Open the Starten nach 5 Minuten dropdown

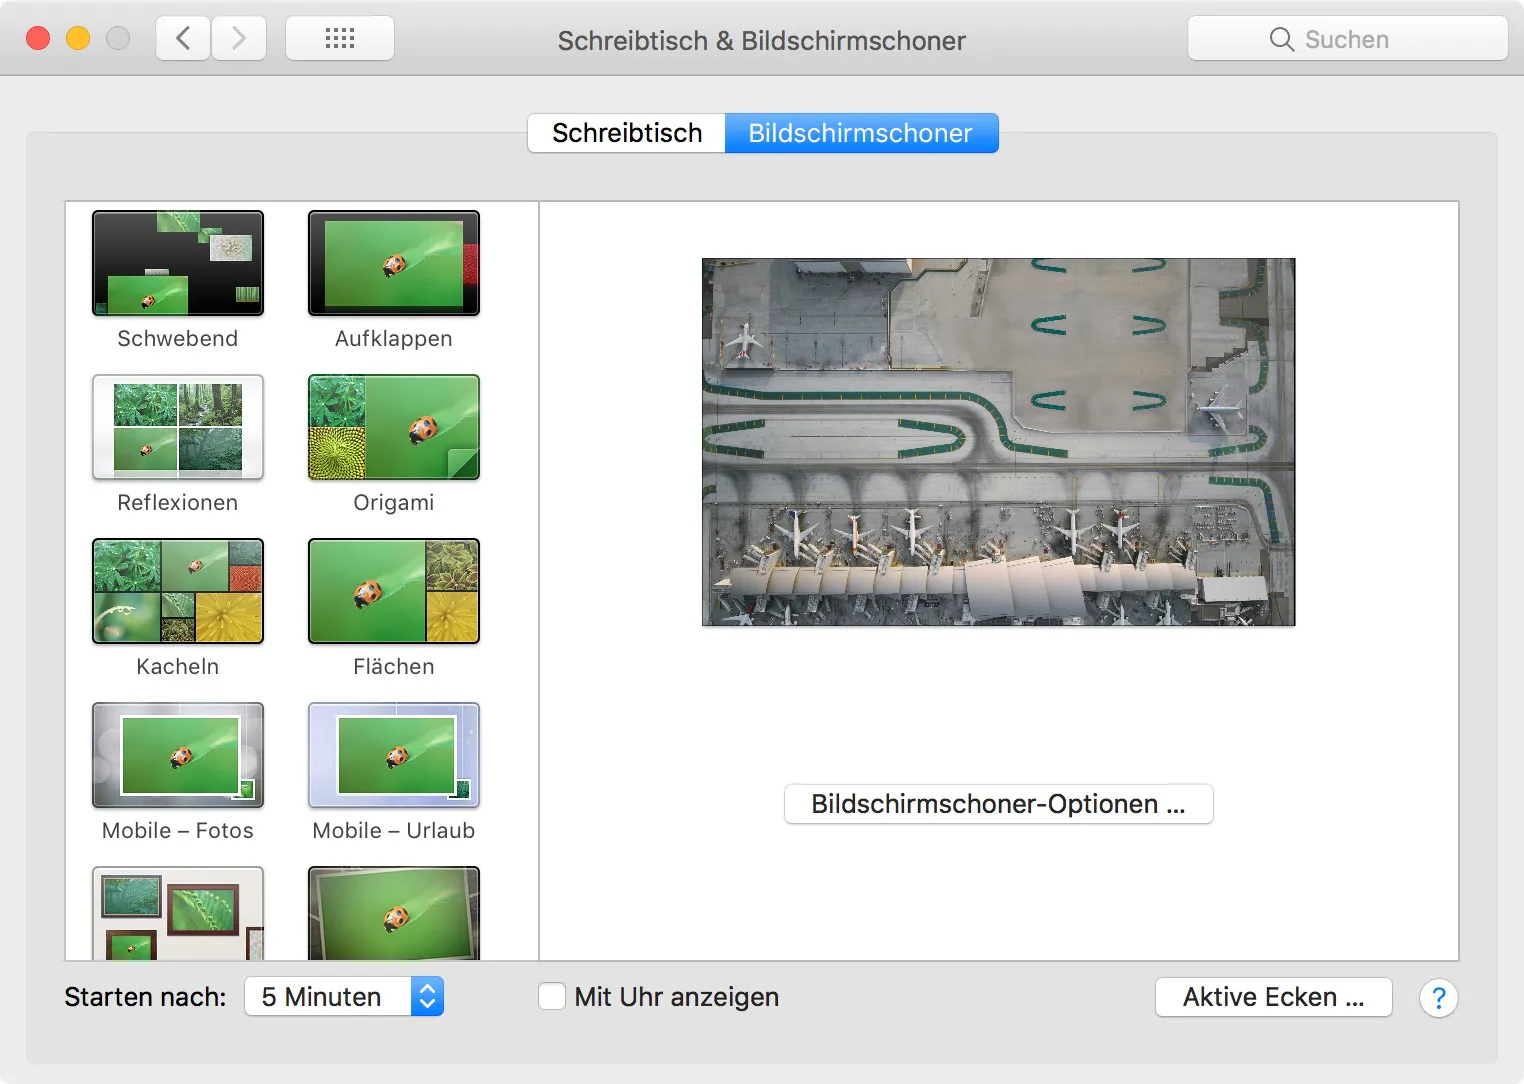[x=344, y=997]
